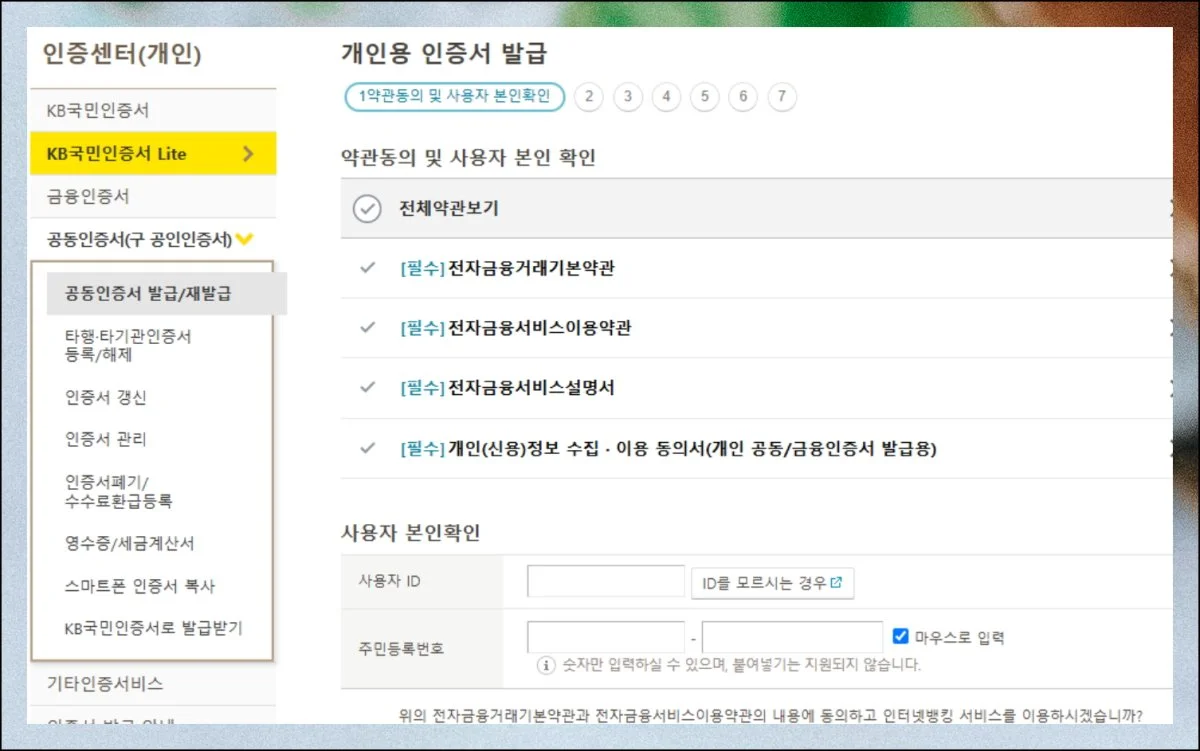1200x751 pixels.
Task: Click the 사용자 ID input field
Action: tap(606, 582)
